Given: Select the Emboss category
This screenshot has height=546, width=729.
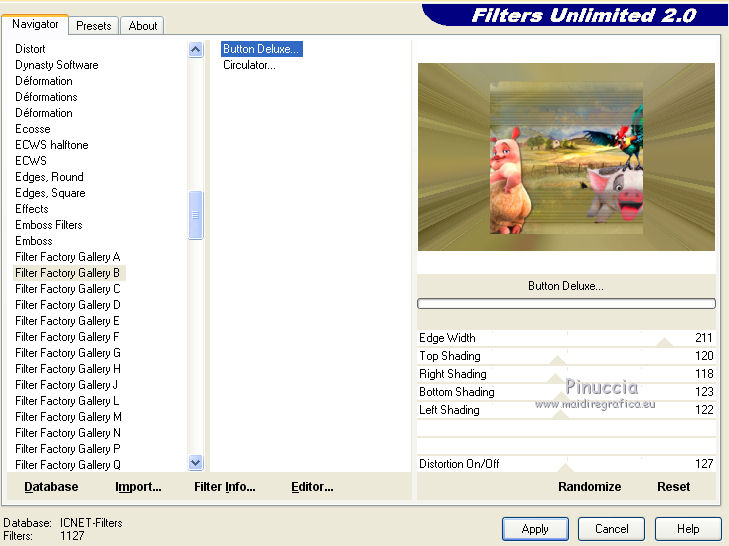Looking at the screenshot, I should (34, 241).
